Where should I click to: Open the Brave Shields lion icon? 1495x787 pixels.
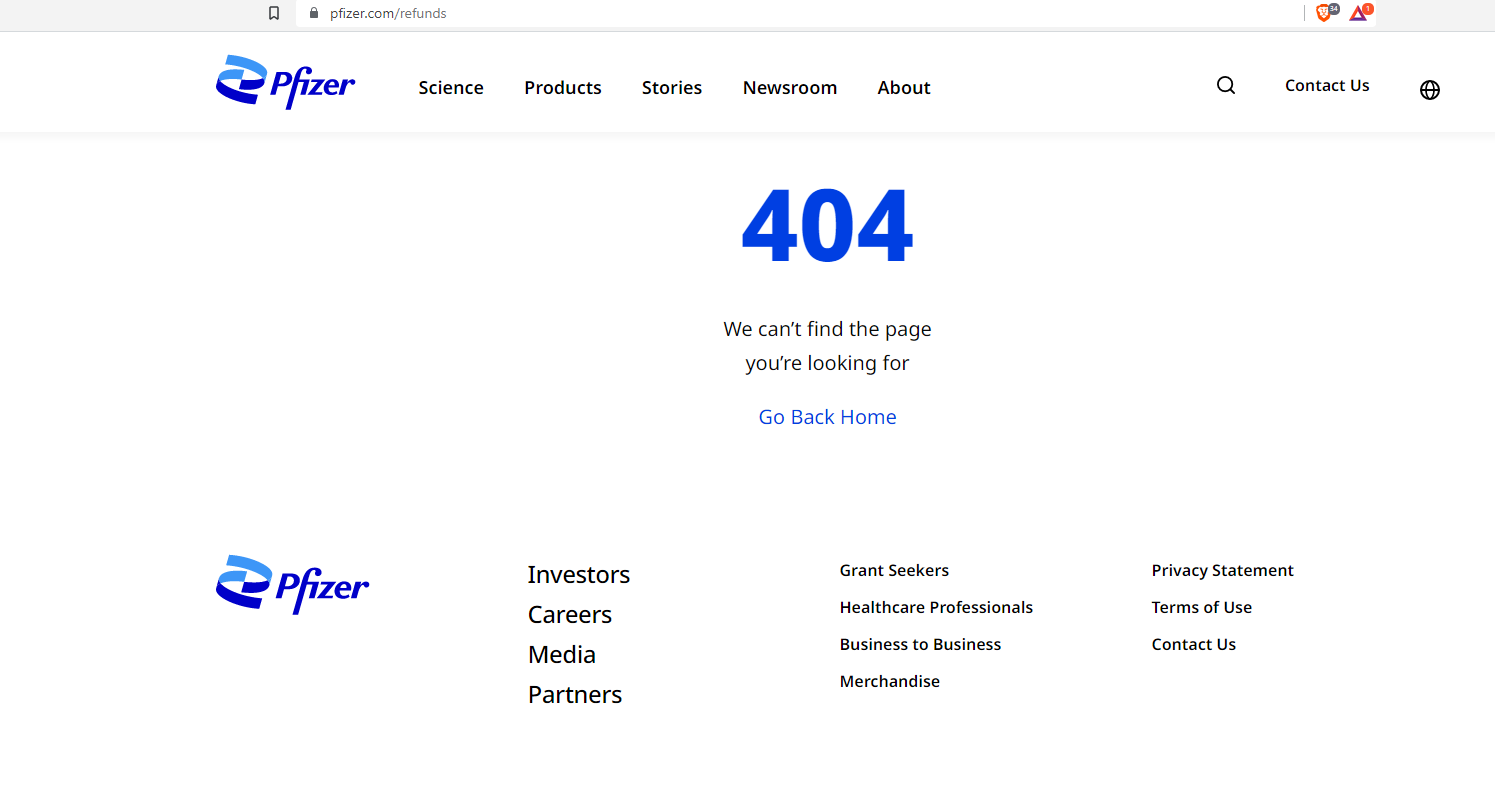tap(1325, 12)
